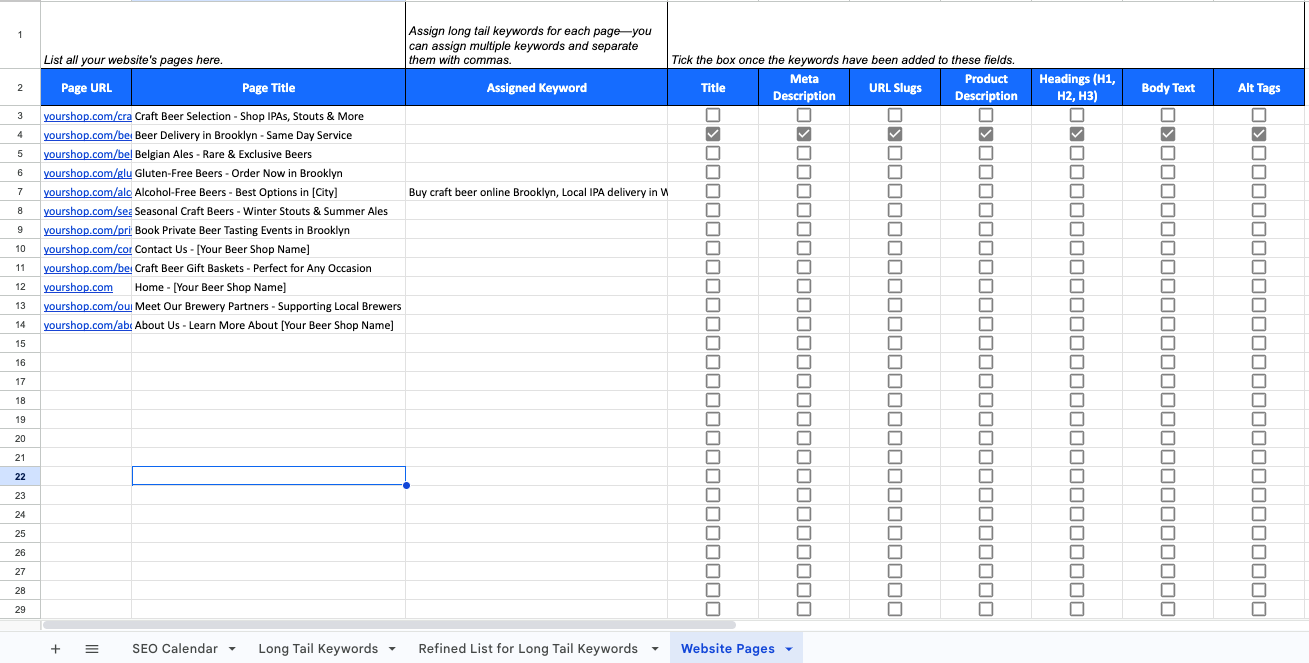
Task: Click the selection fill handle of the active cell
Action: coord(406,485)
